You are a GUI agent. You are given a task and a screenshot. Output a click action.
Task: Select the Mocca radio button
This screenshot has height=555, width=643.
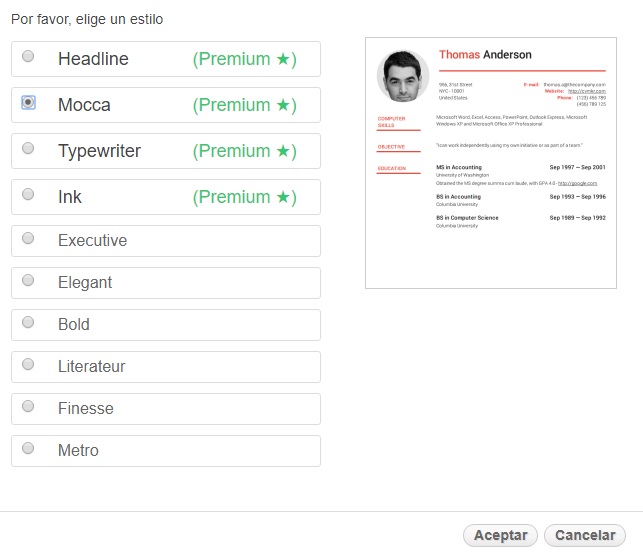point(28,102)
